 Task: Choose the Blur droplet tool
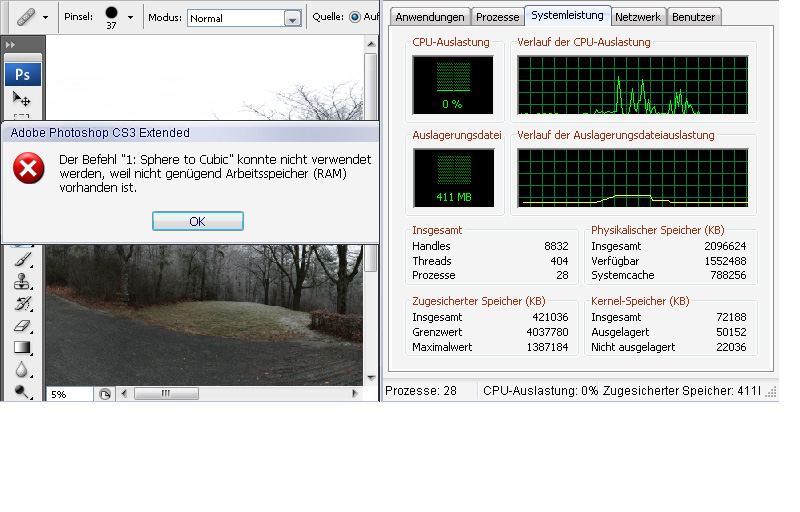point(22,369)
